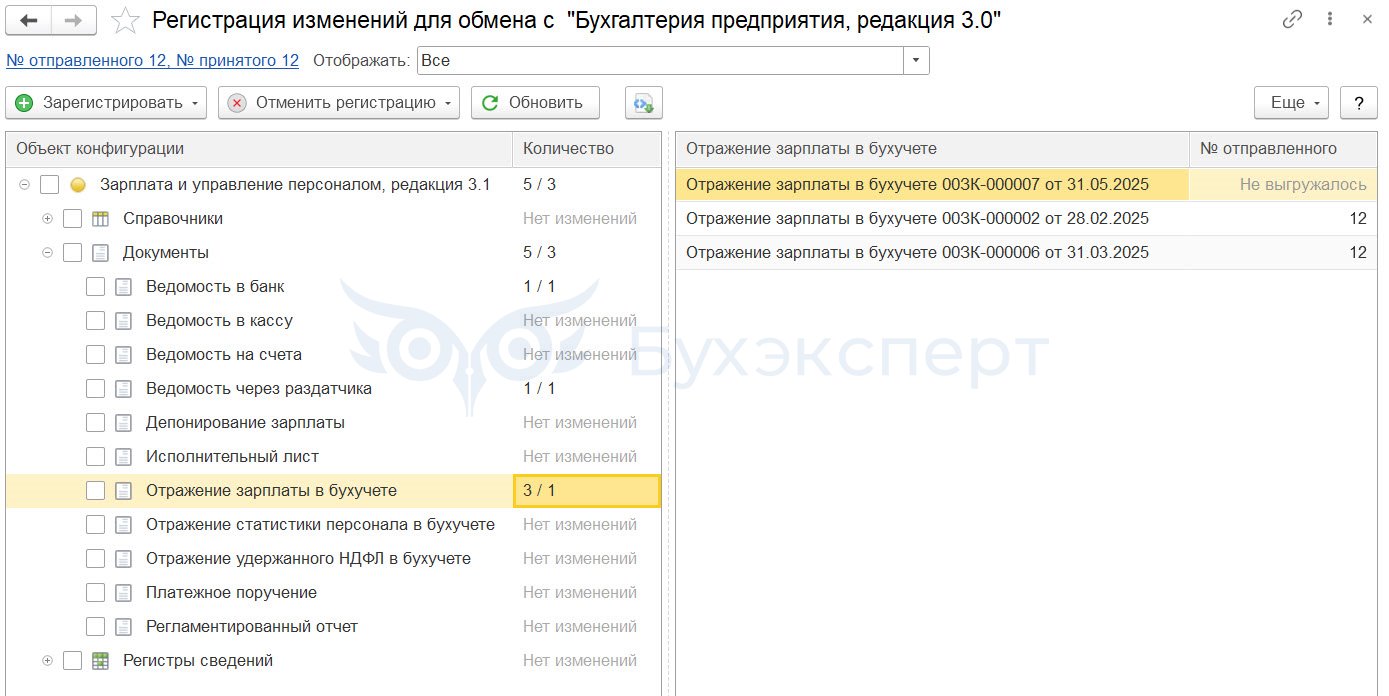Tick the Регистры сведений checkbox
1389x696 pixels.
[x=72, y=661]
